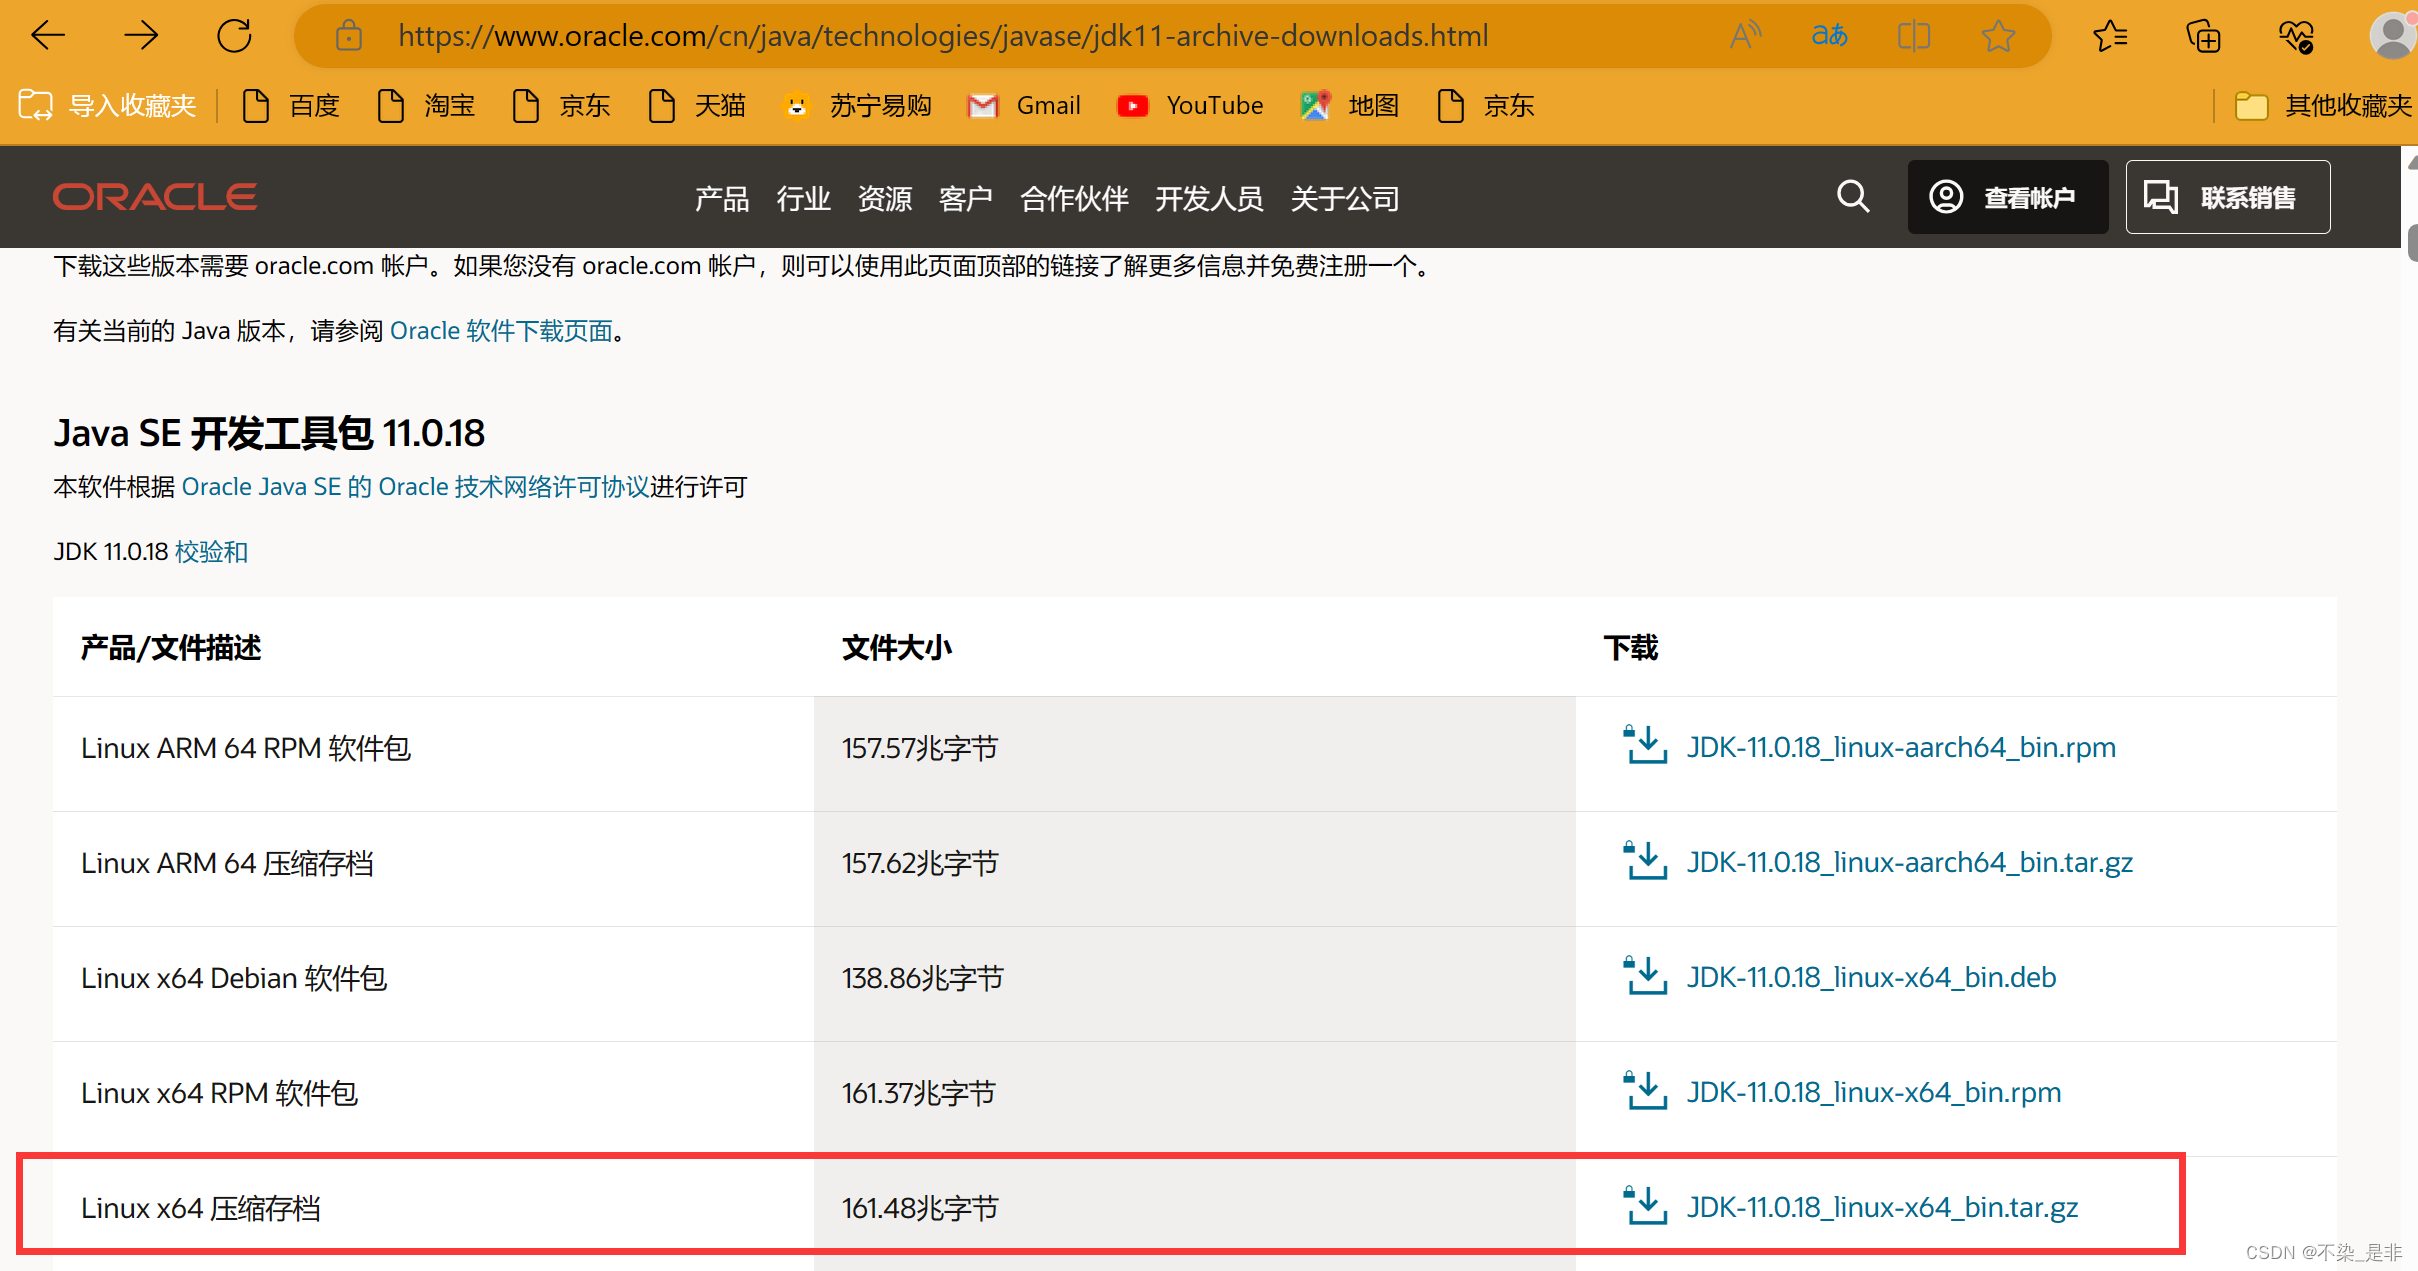Click the site lock icon in address bar
Screen dimensions: 2418x1271
[348, 36]
